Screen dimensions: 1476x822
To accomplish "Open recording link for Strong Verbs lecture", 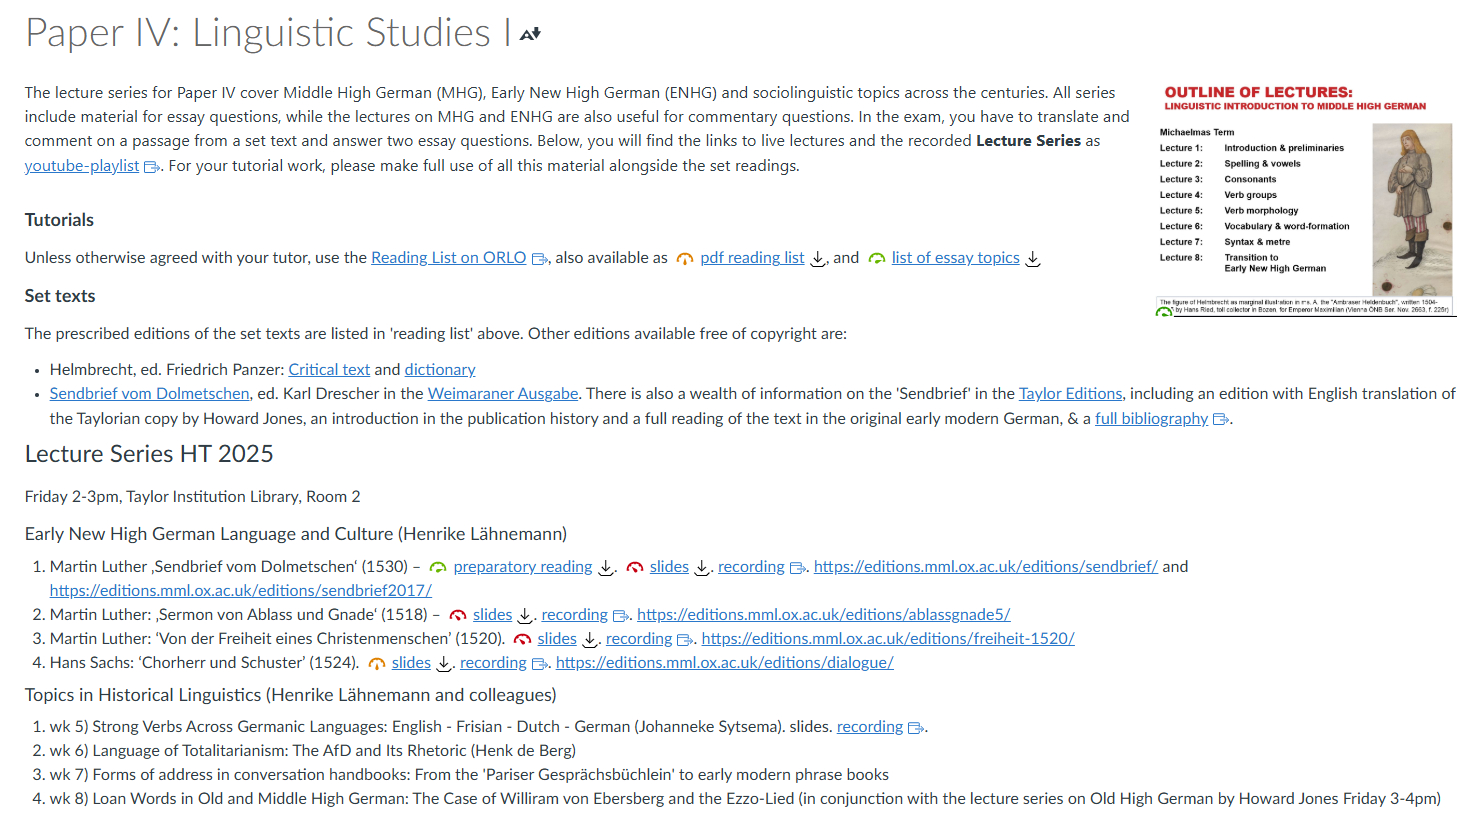I will point(869,727).
